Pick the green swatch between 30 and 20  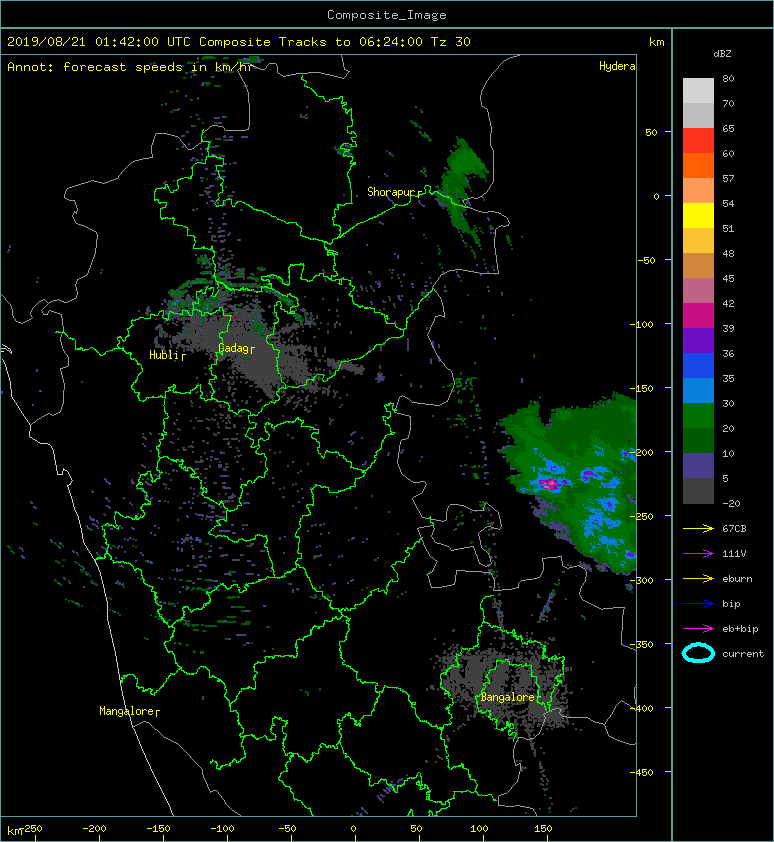(698, 416)
